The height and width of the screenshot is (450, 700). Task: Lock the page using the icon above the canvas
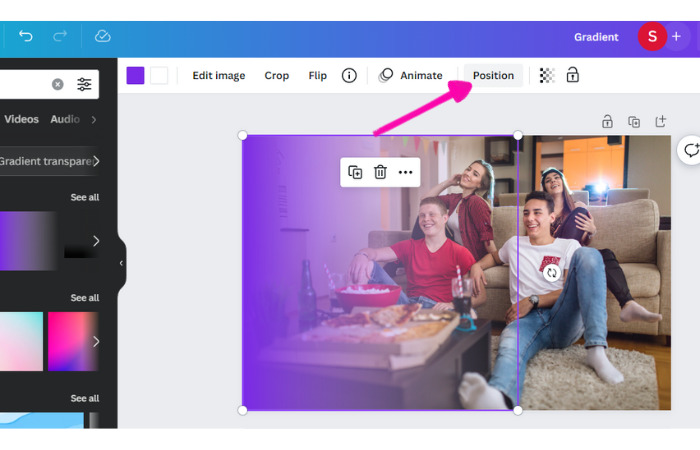tap(607, 121)
